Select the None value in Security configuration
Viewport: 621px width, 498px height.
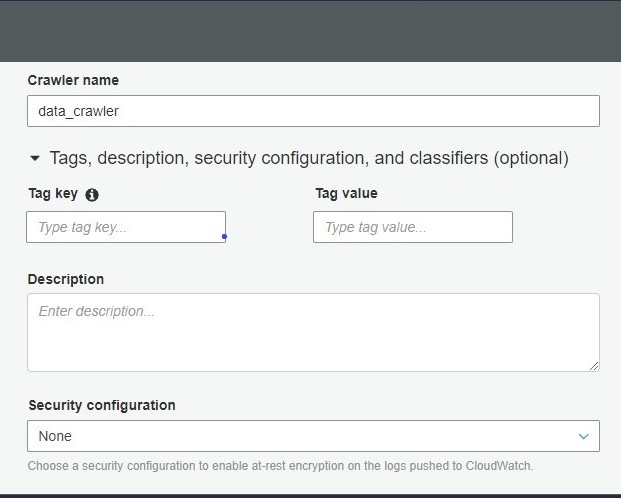click(x=55, y=436)
